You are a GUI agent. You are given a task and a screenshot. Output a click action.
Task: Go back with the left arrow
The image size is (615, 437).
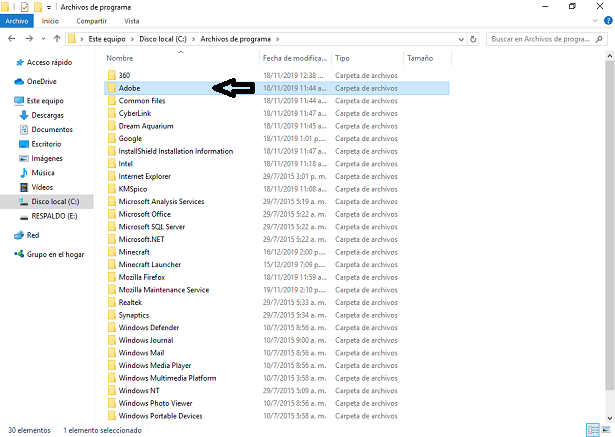(x=11, y=38)
